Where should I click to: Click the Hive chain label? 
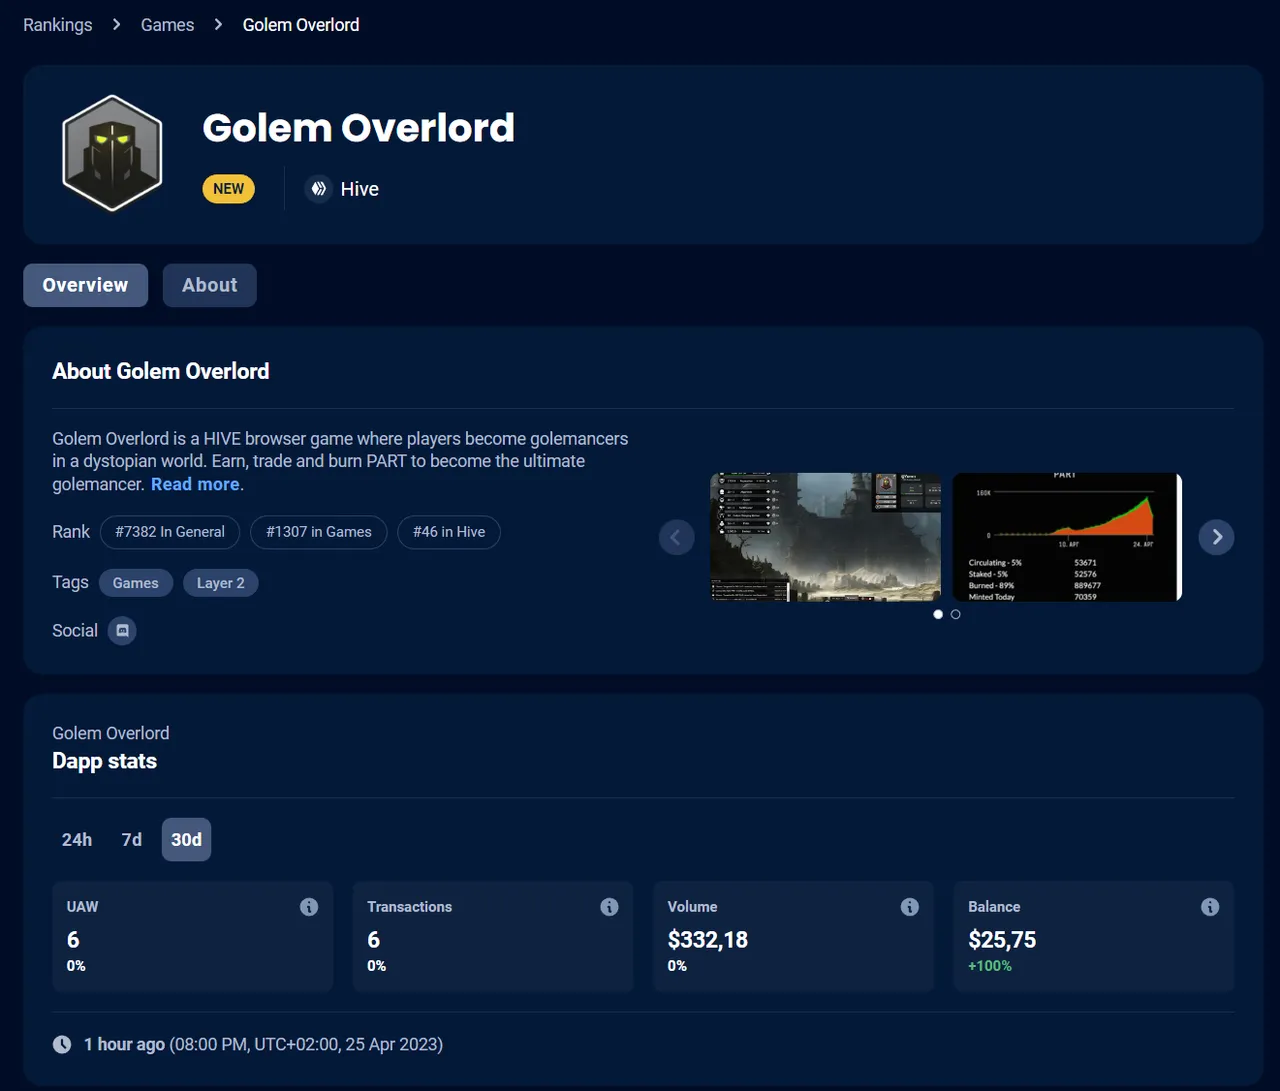(359, 189)
